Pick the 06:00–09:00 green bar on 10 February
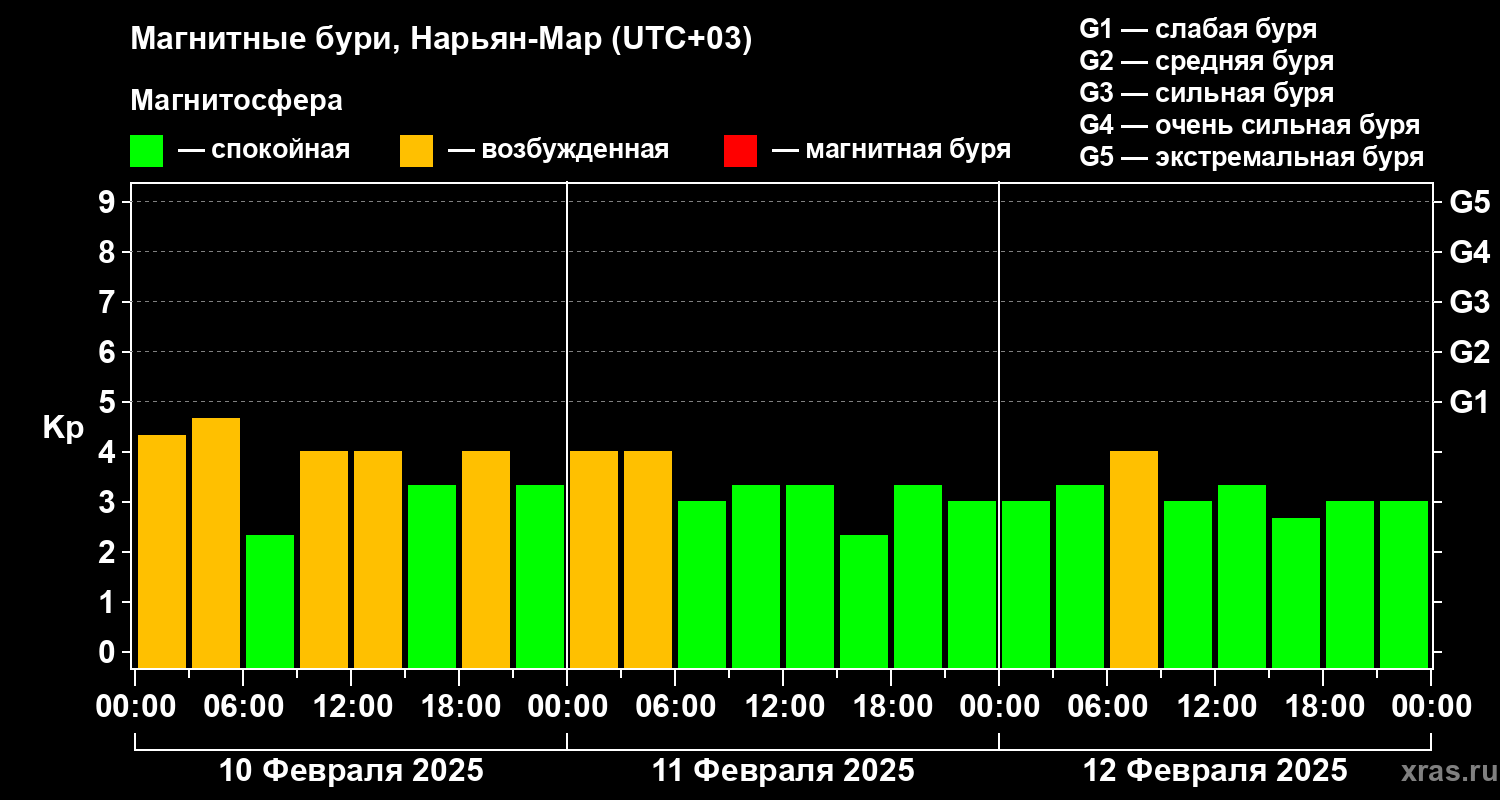The width and height of the screenshot is (1500, 800). point(270,601)
